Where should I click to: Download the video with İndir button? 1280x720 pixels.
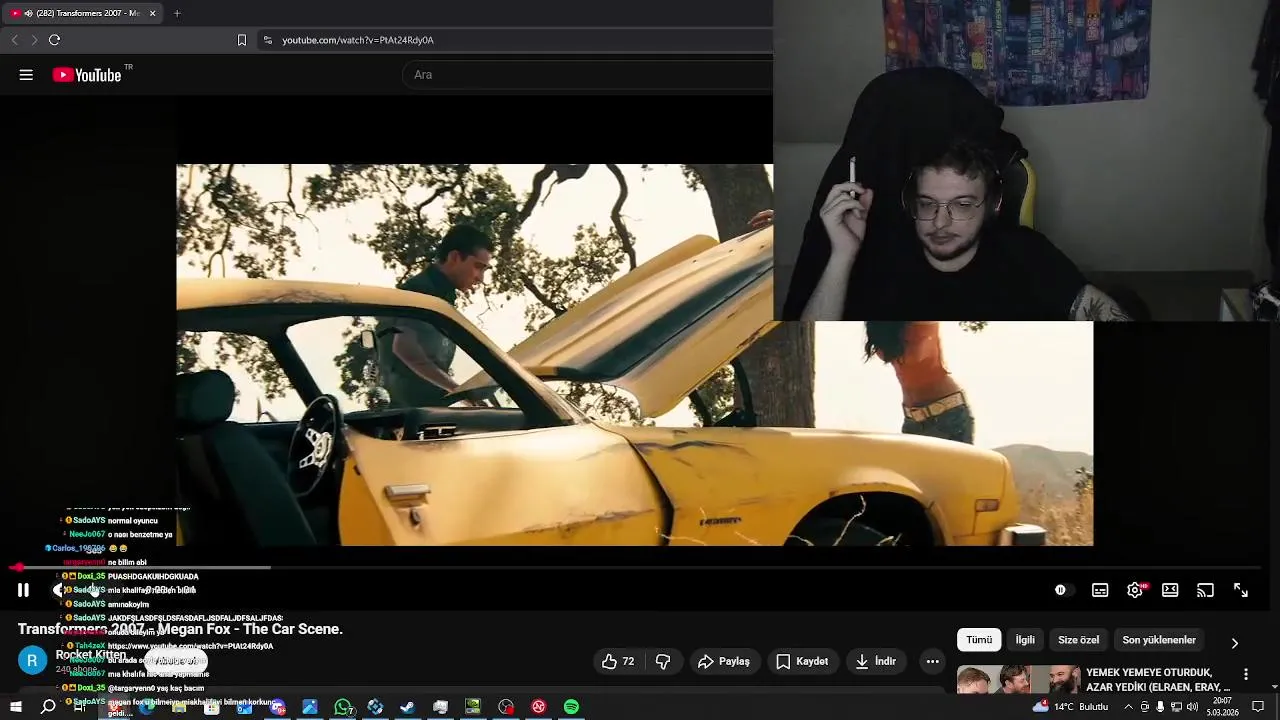(x=876, y=661)
